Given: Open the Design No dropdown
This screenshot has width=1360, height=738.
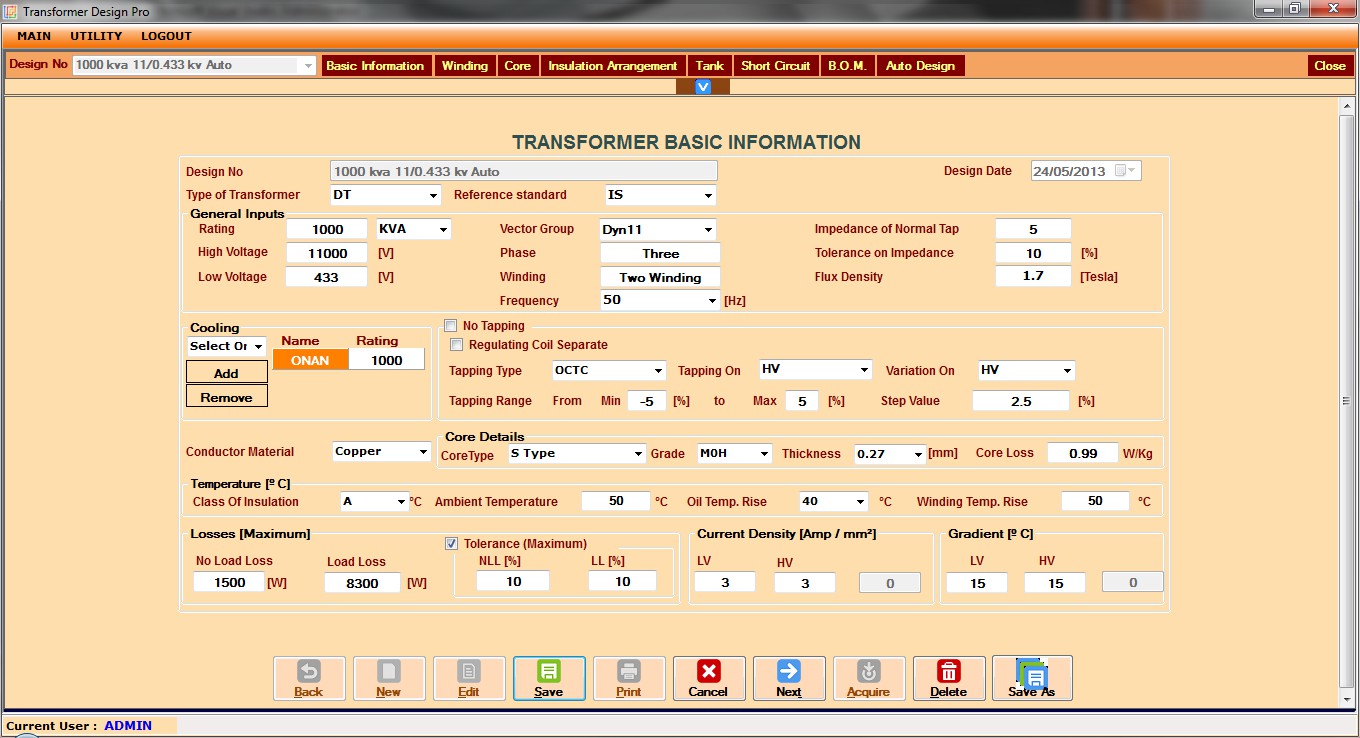Looking at the screenshot, I should click(x=308, y=65).
